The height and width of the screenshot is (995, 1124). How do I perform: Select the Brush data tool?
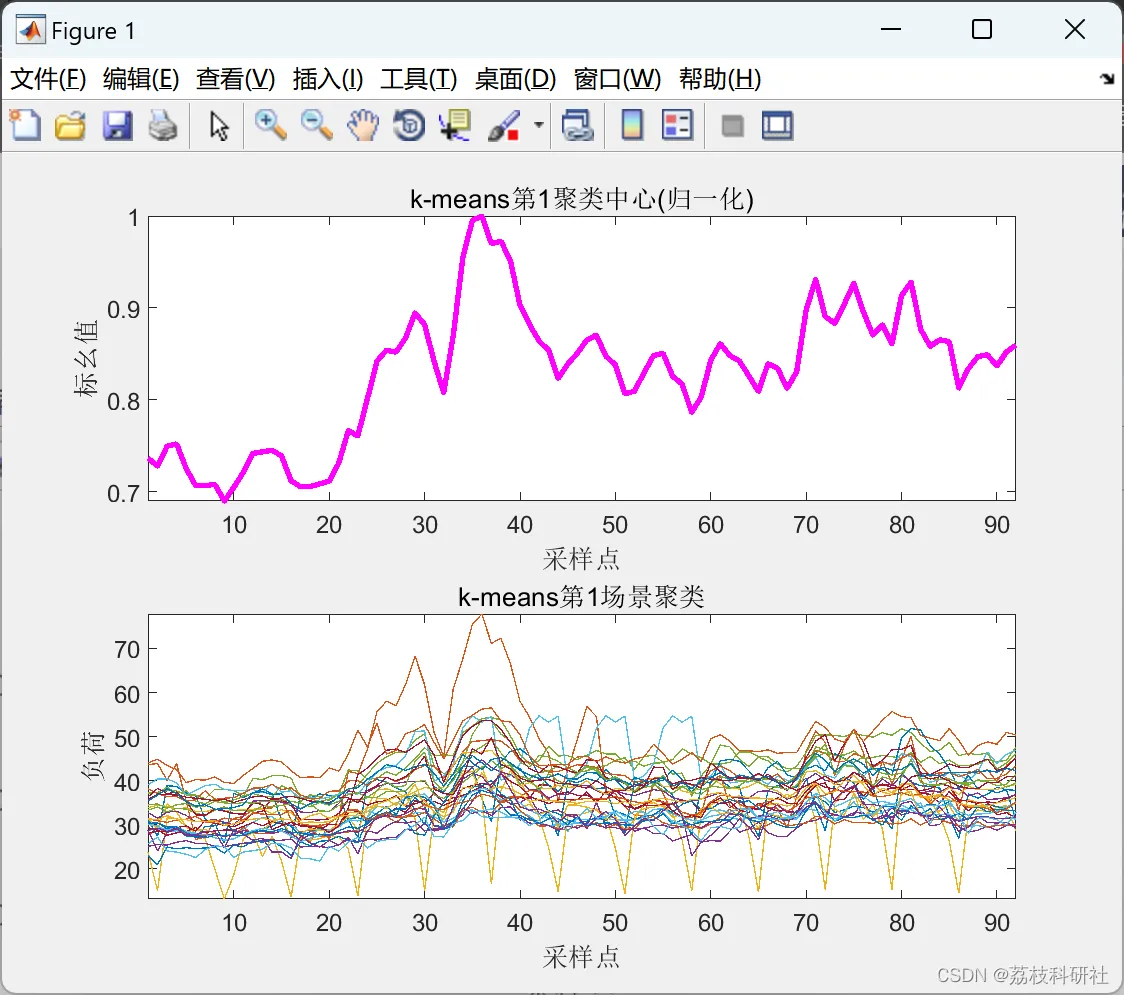(x=504, y=125)
